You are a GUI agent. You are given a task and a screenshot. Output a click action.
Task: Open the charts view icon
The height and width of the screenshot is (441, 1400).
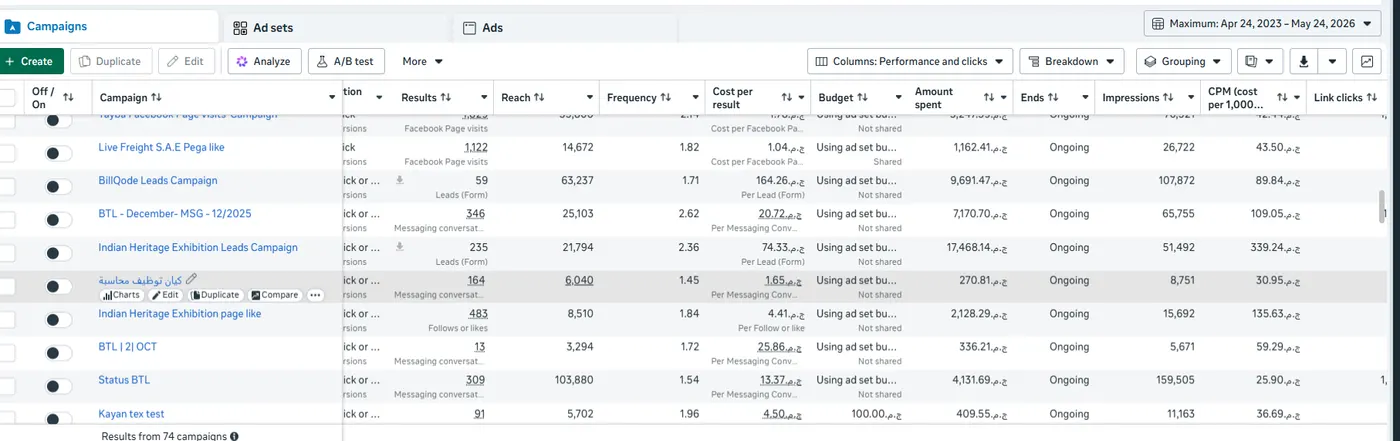(1367, 61)
